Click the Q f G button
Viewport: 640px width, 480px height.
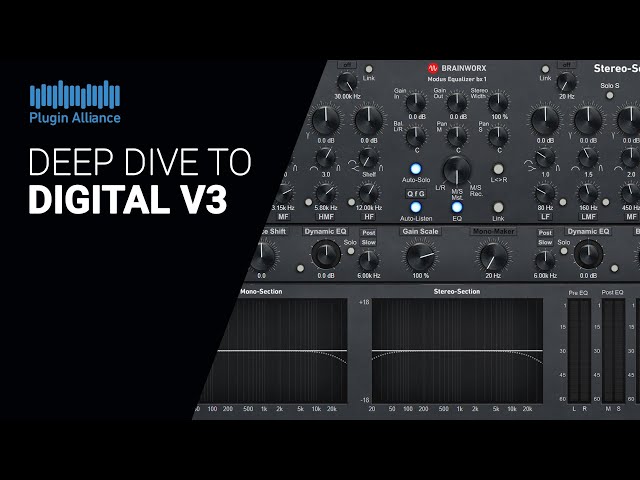416,193
